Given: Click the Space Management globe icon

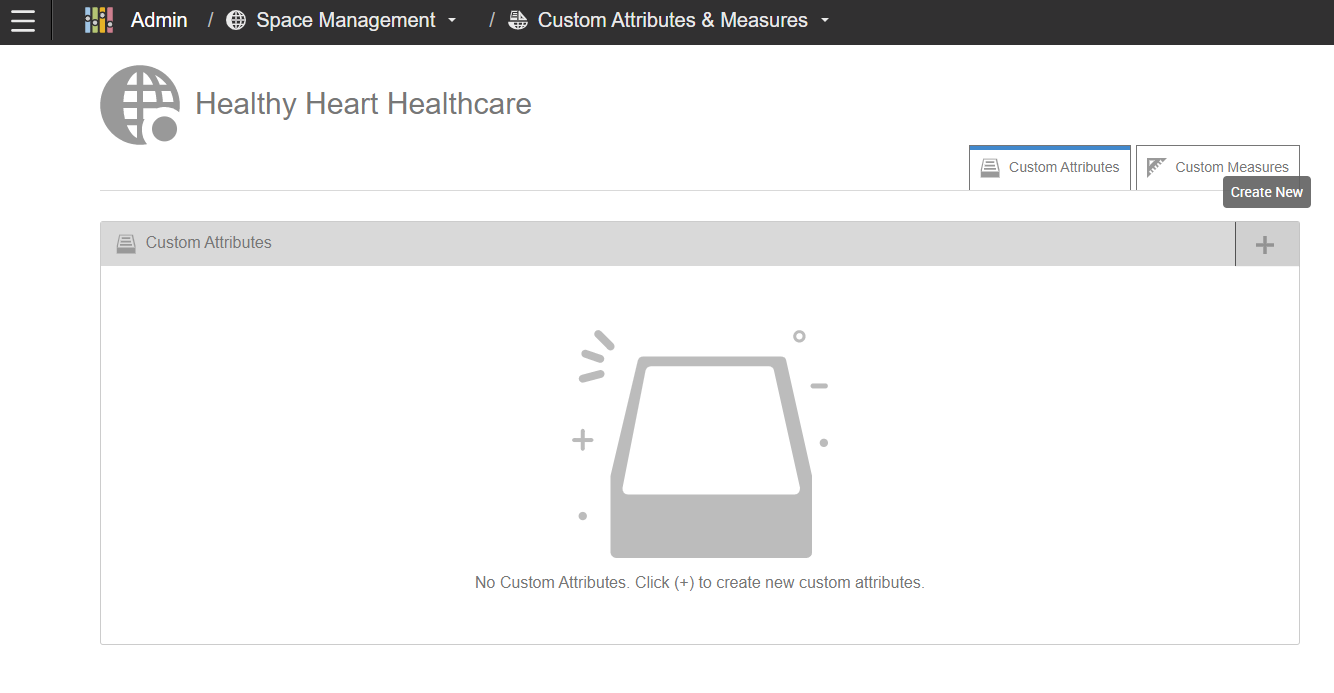Looking at the screenshot, I should (x=236, y=21).
